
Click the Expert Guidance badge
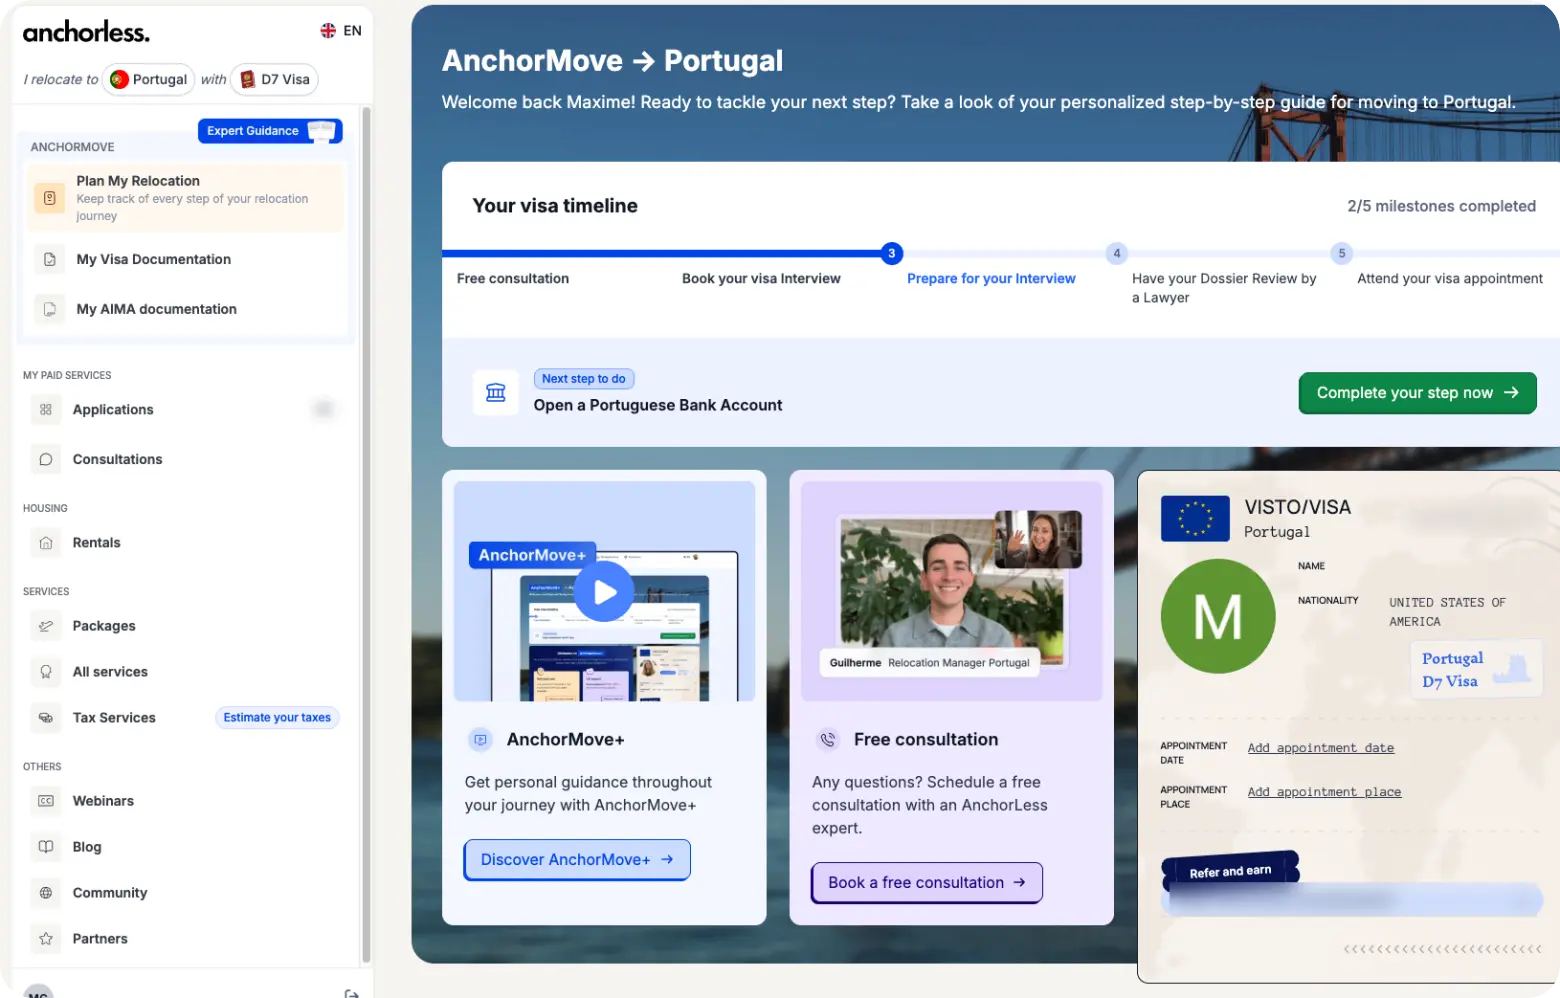click(x=270, y=131)
